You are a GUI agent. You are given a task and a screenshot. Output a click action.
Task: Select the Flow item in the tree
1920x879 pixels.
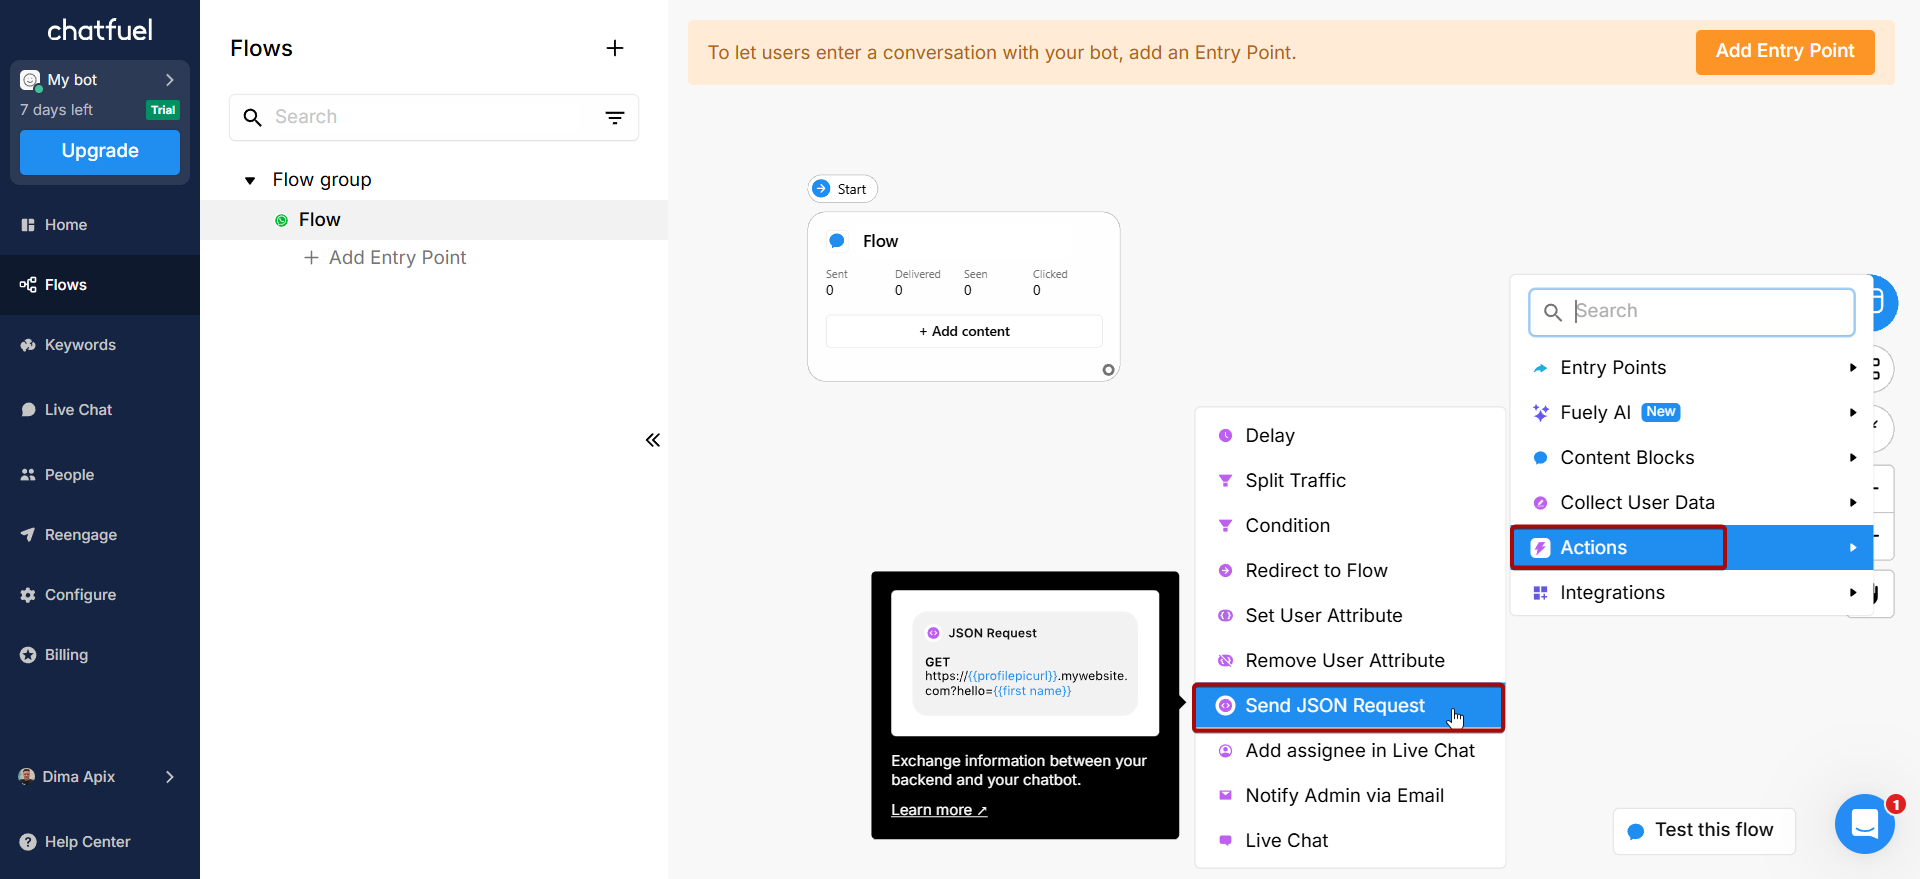(434, 220)
